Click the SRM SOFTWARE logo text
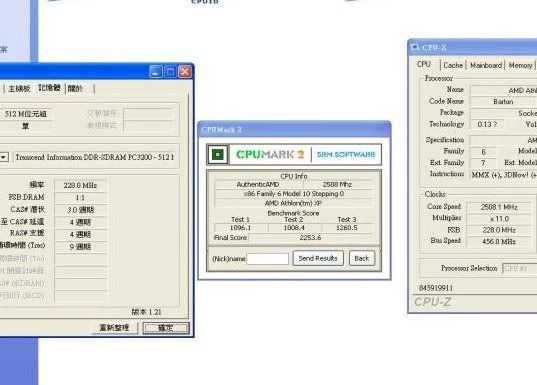The height and width of the screenshot is (385, 537). click(346, 154)
